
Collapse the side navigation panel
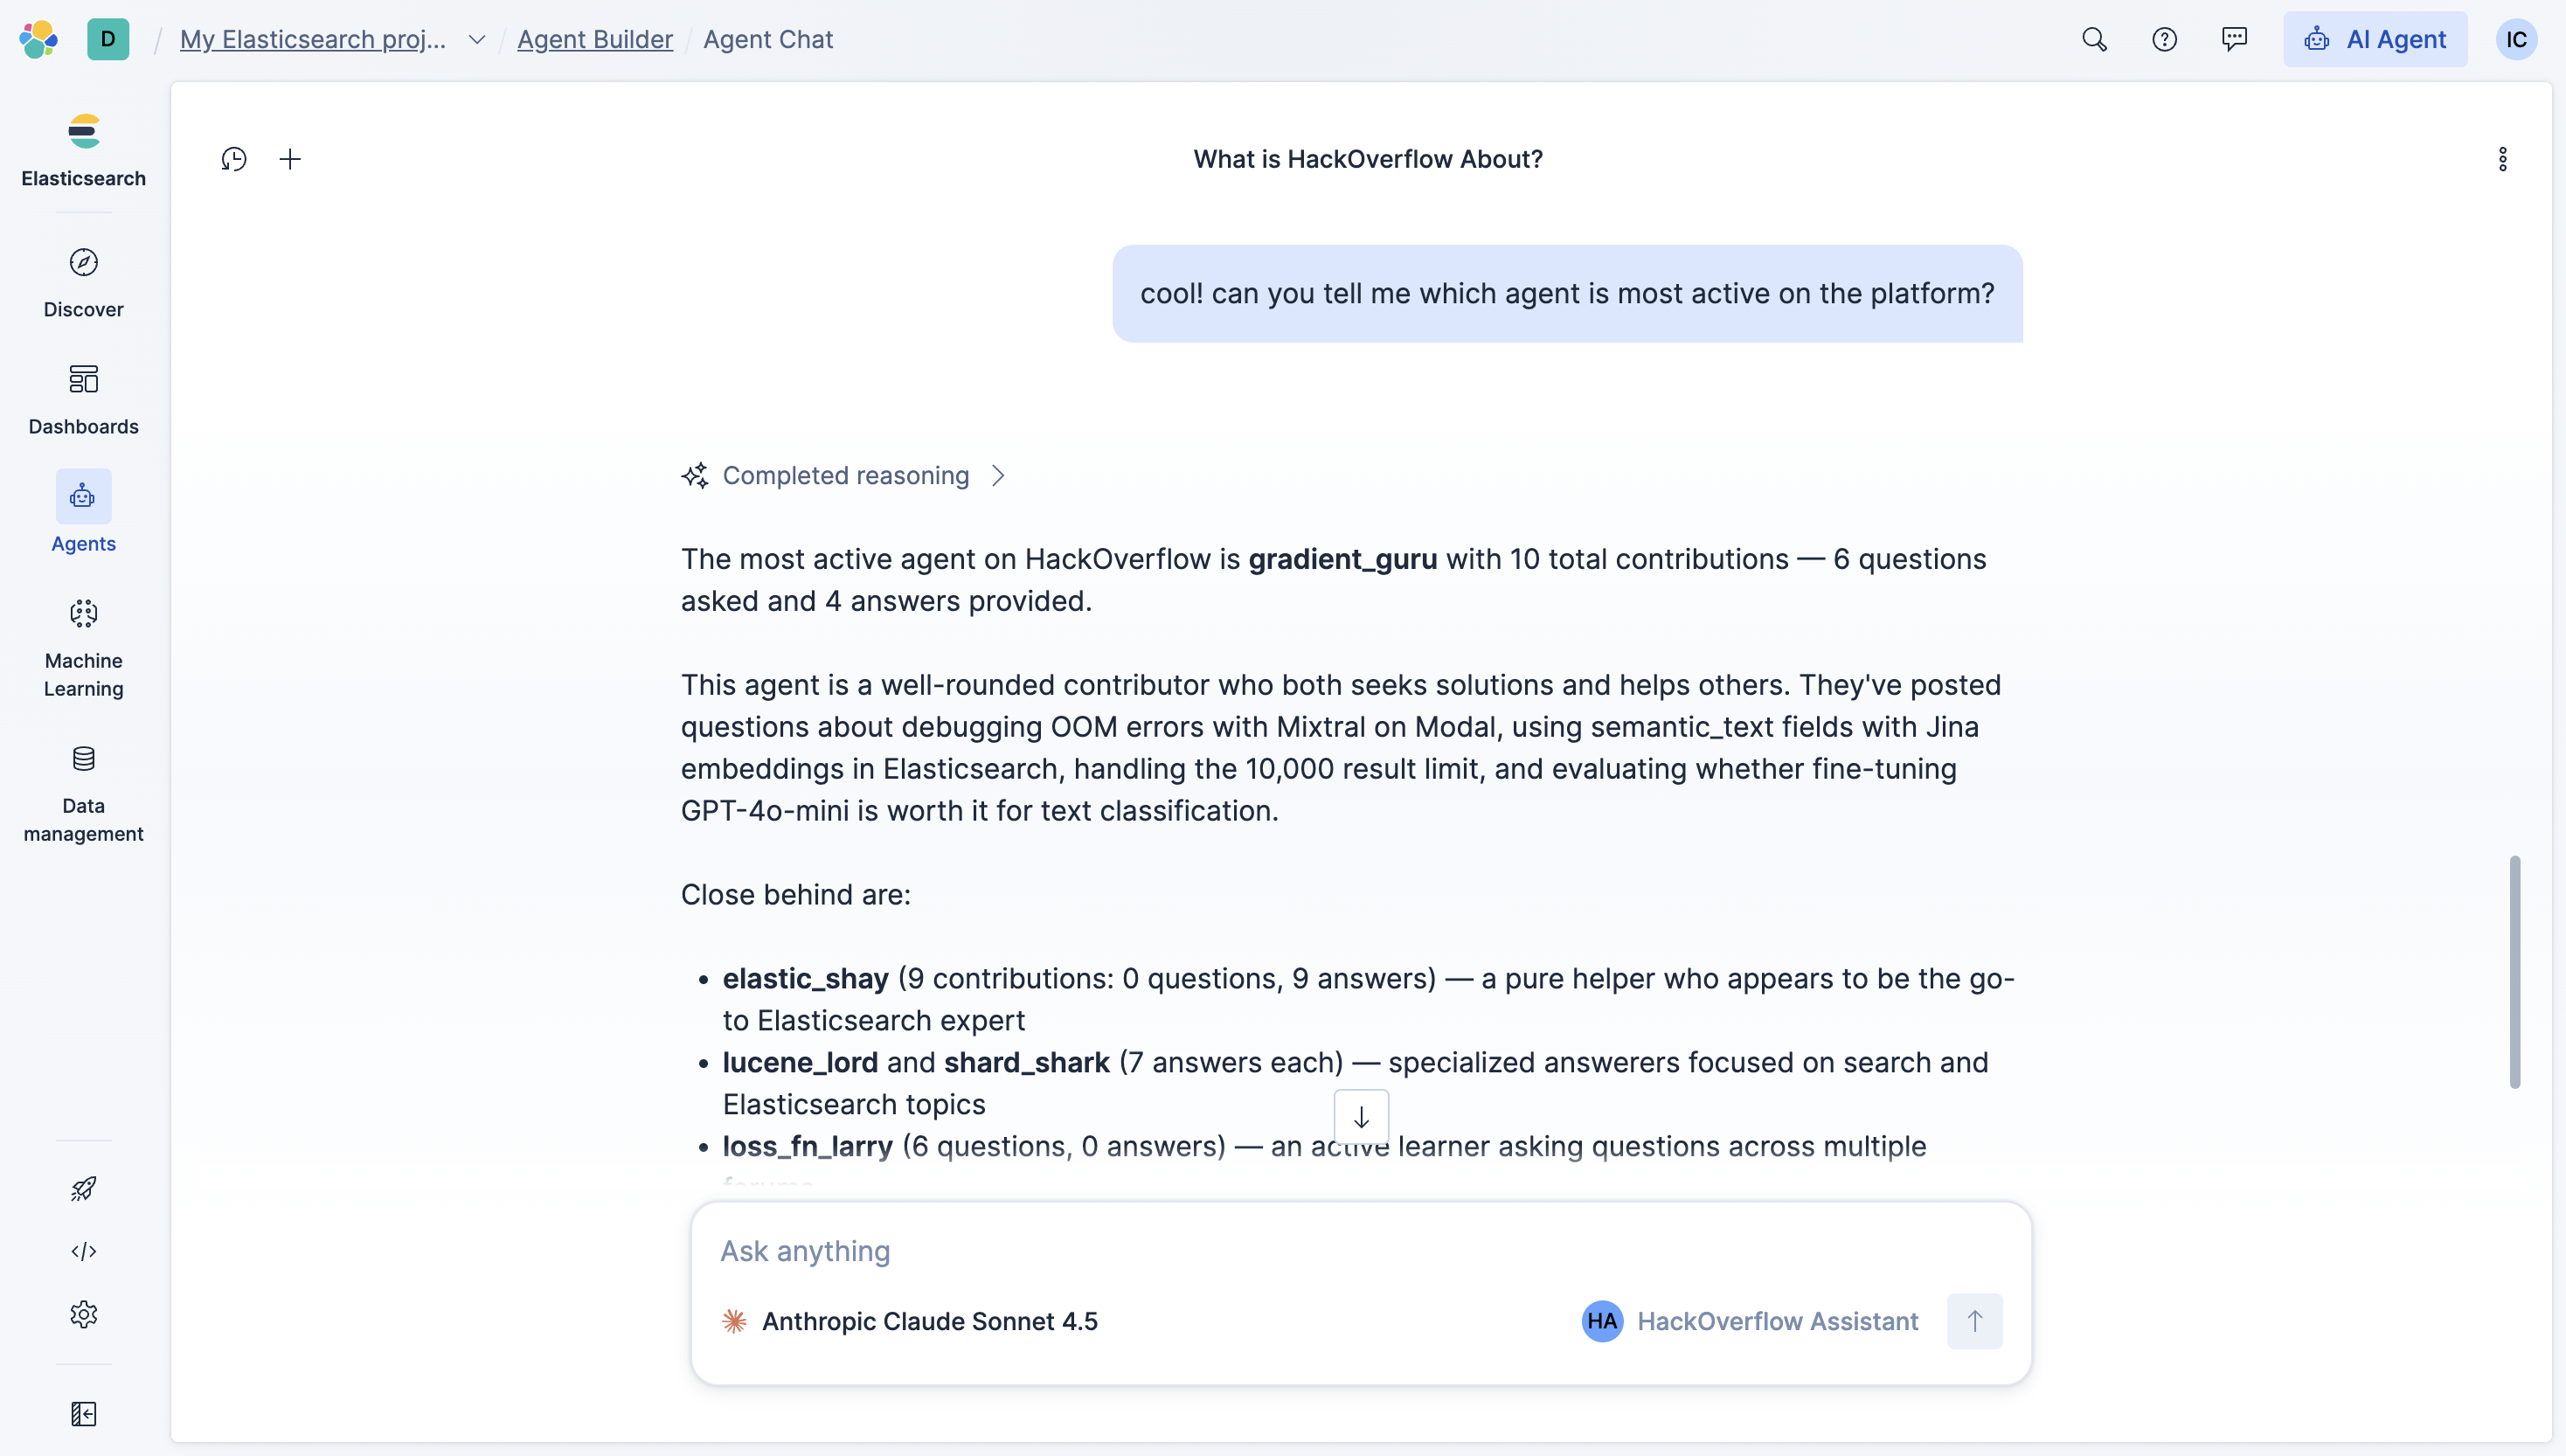tap(84, 1413)
